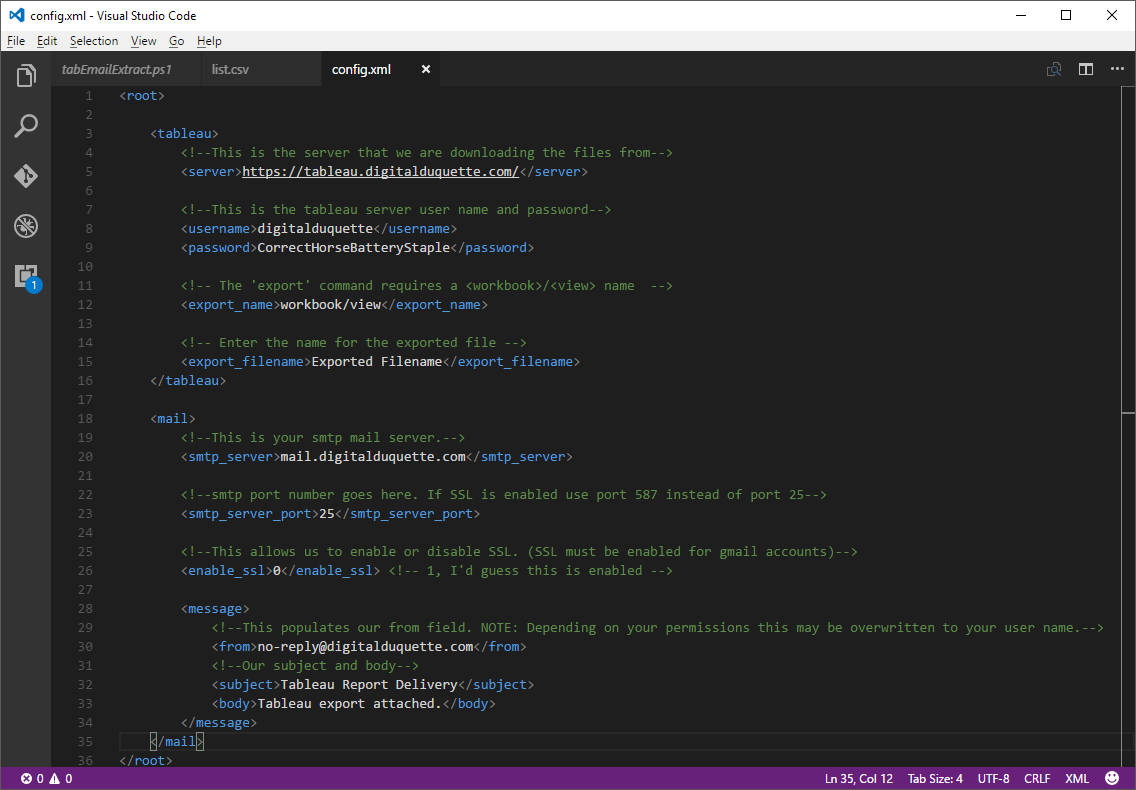Split the editor with the split icon
The width and height of the screenshot is (1136, 790).
(1085, 70)
